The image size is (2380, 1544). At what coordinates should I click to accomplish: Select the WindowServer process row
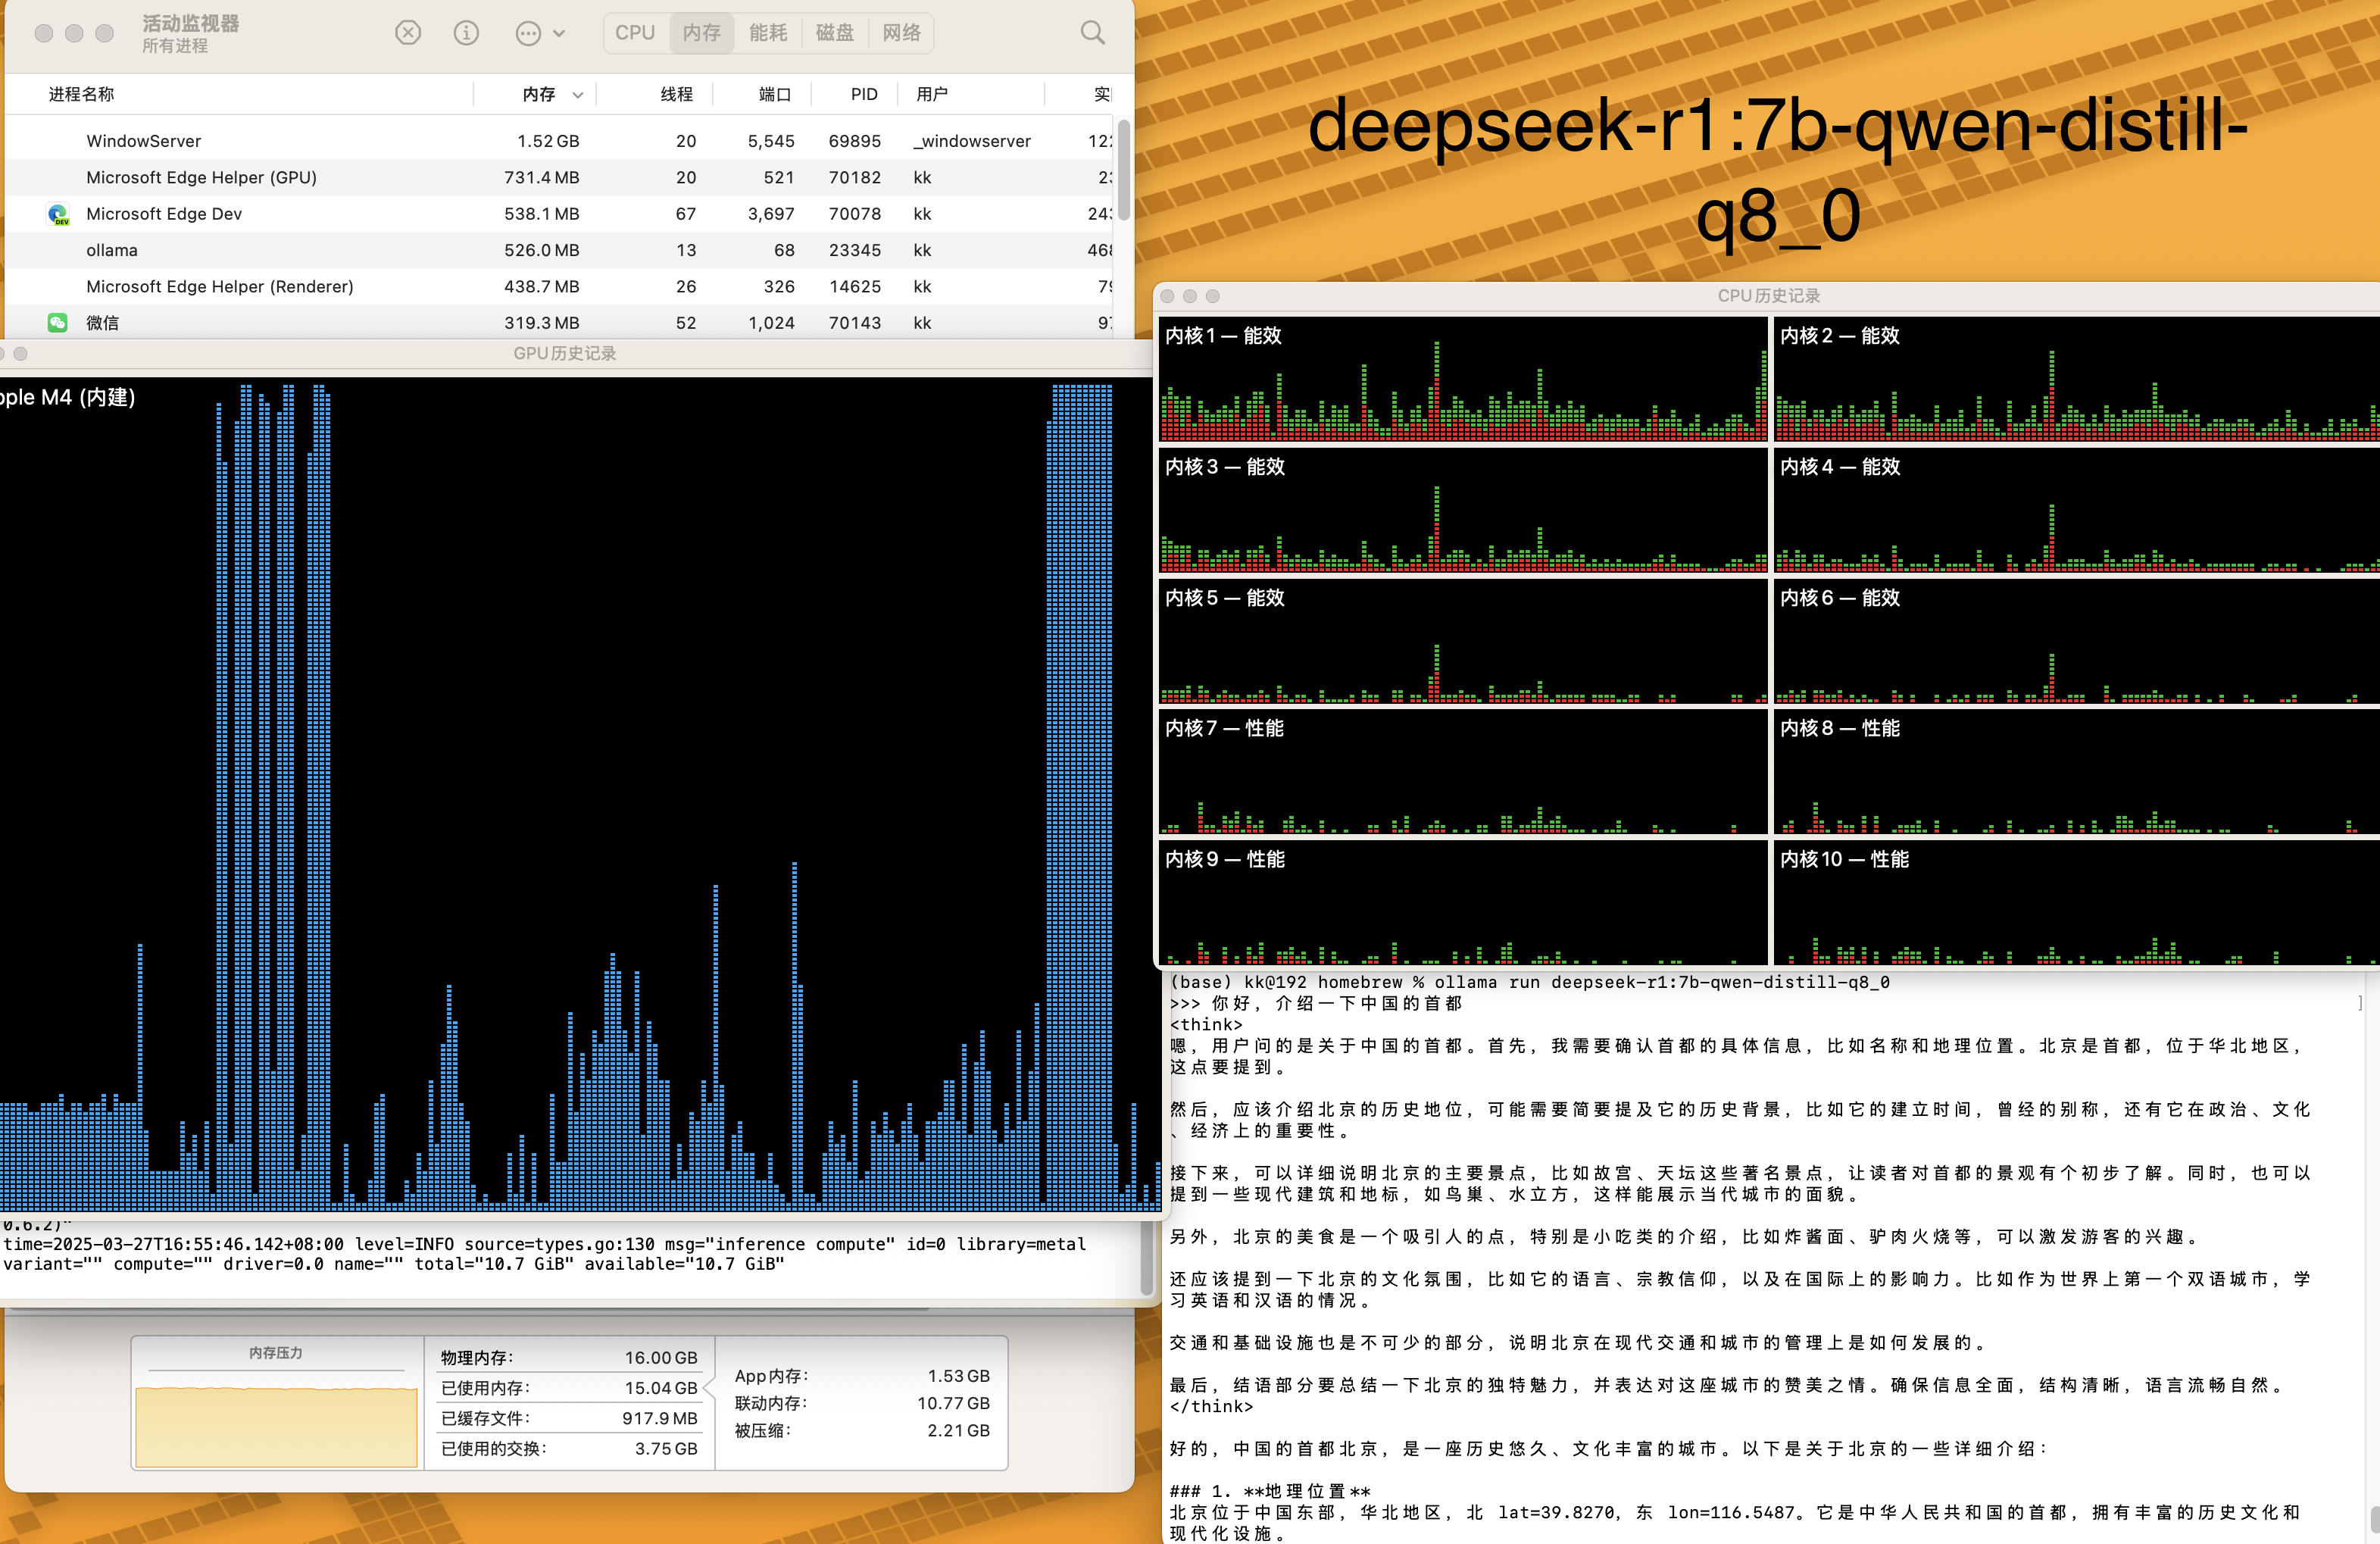[144, 141]
